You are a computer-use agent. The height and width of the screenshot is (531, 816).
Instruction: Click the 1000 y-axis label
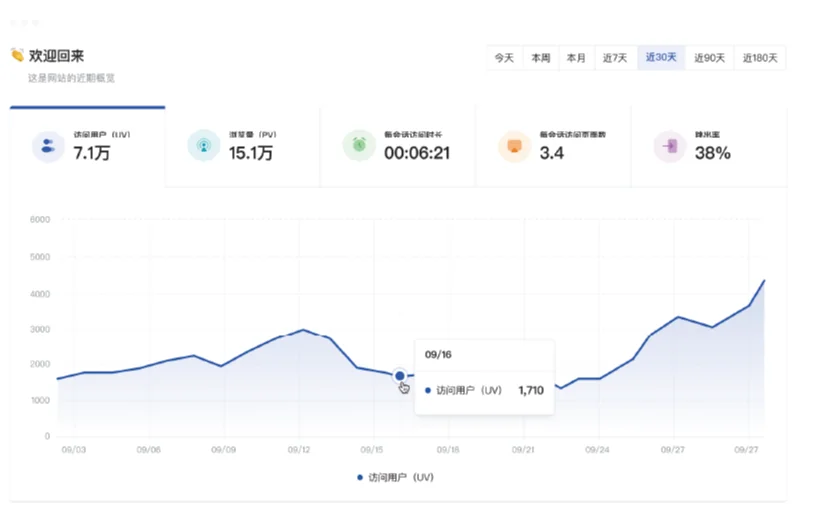[x=40, y=400]
